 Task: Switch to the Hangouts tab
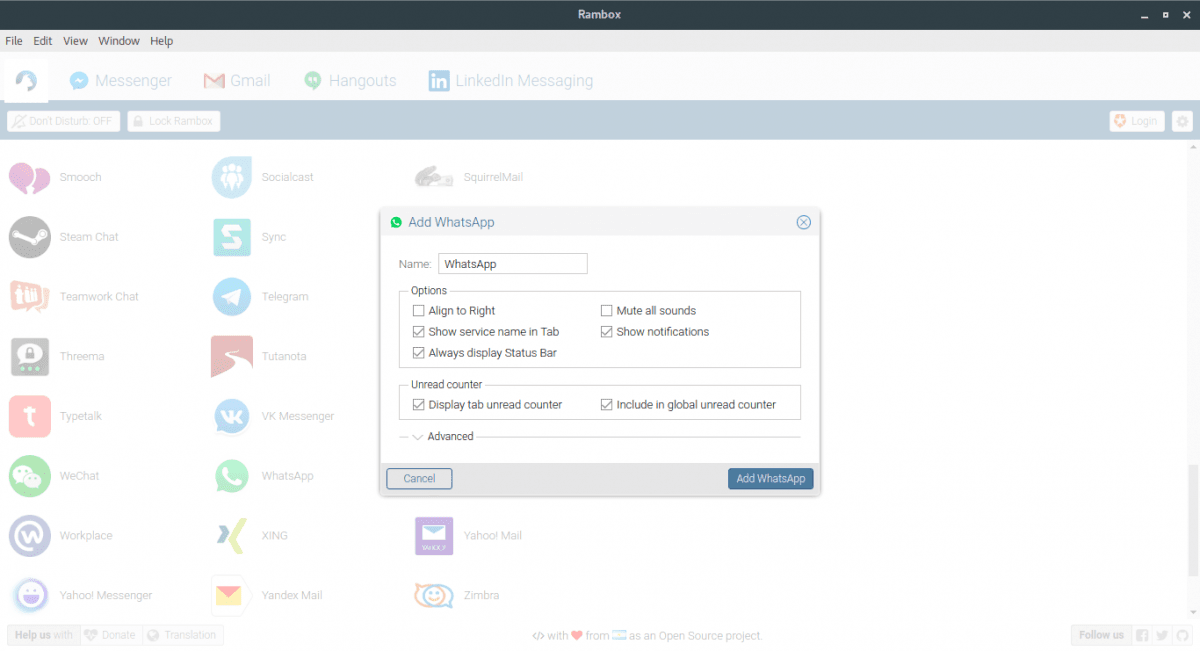coord(350,81)
